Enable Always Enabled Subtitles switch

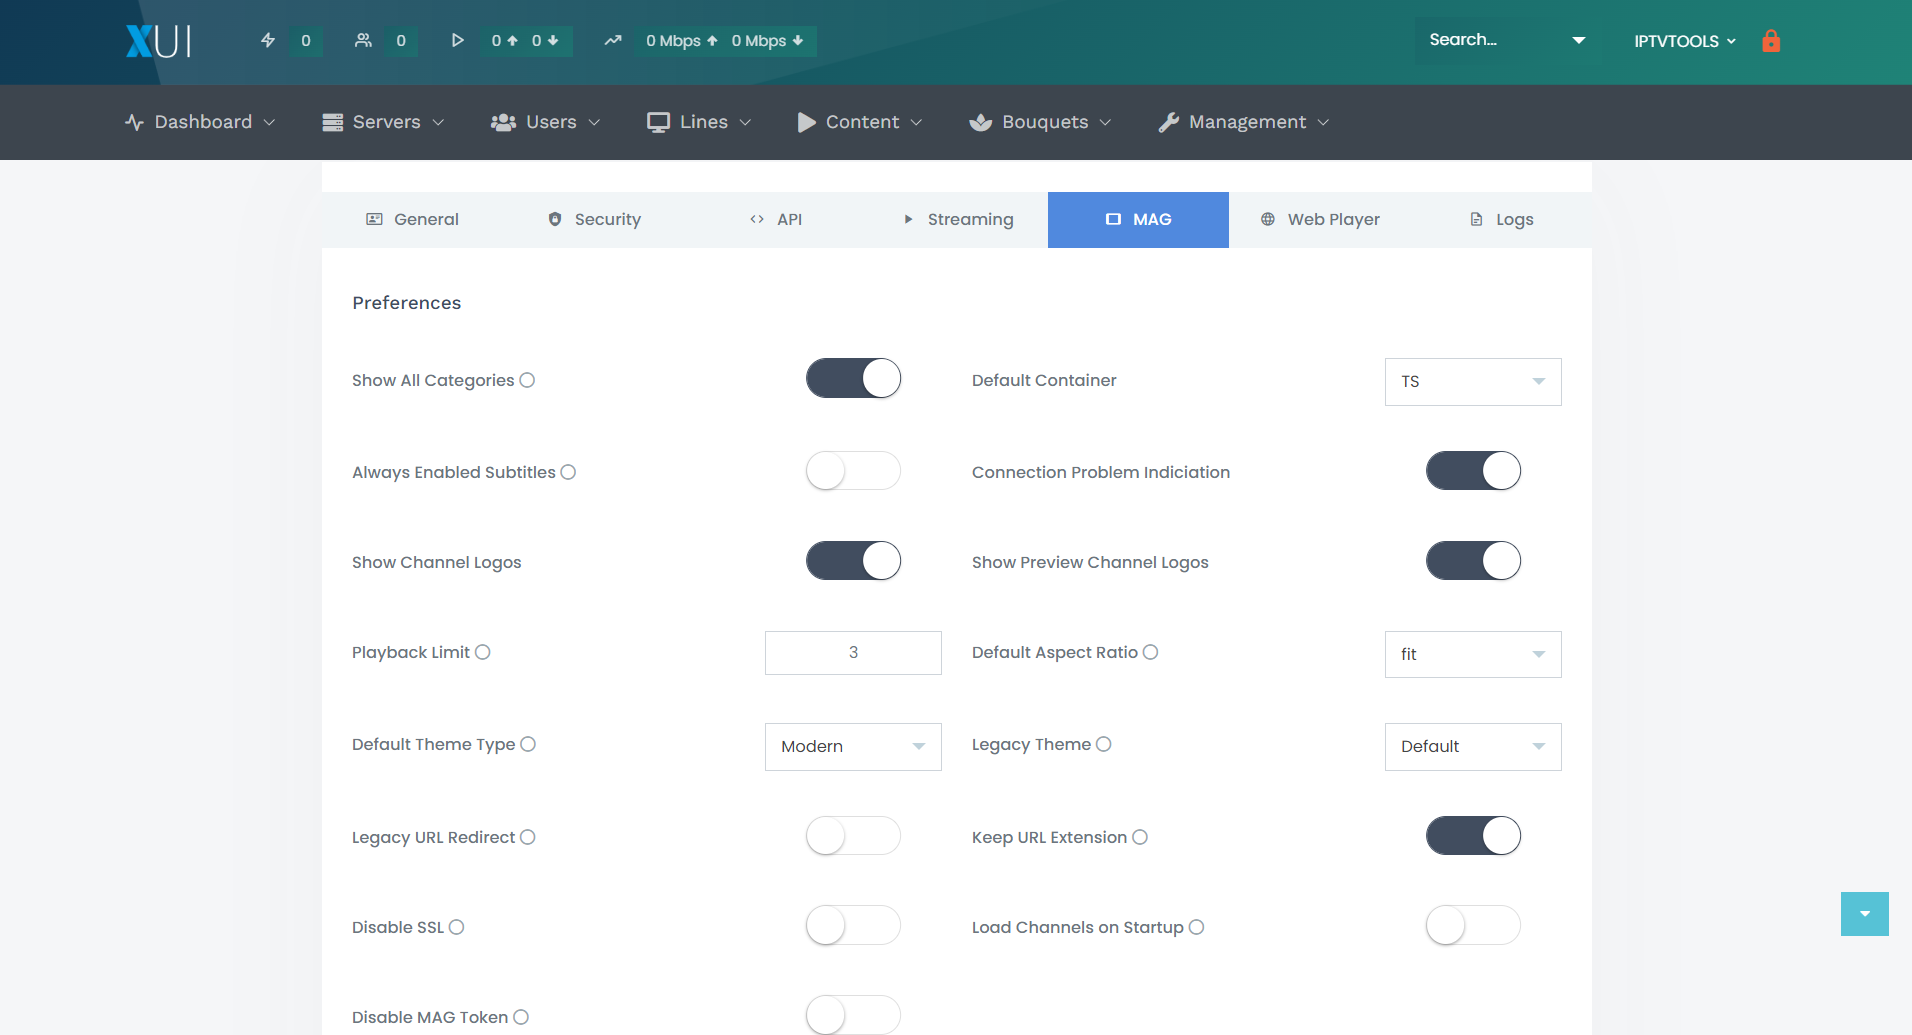tap(853, 470)
